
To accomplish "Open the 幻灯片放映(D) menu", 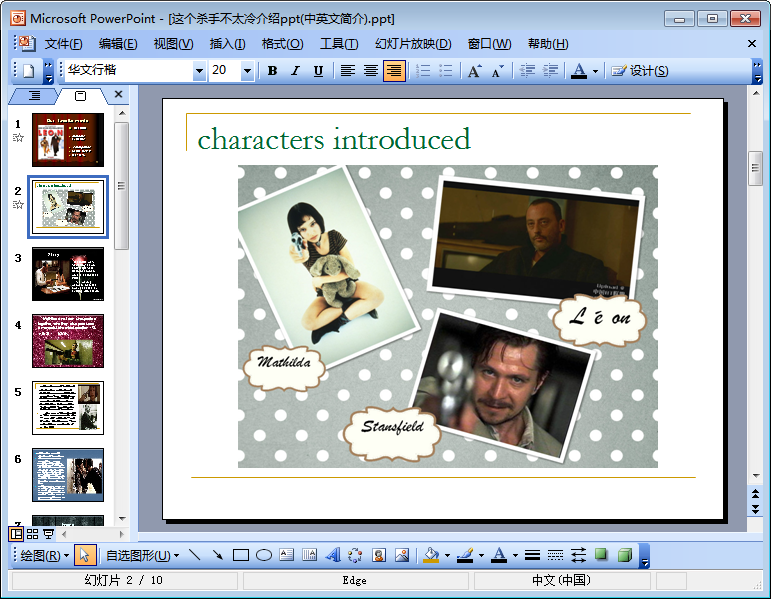I will click(413, 44).
